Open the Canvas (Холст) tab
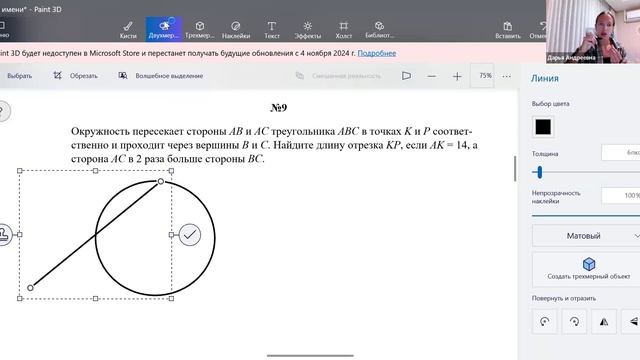The height and width of the screenshot is (360, 640). click(344, 29)
